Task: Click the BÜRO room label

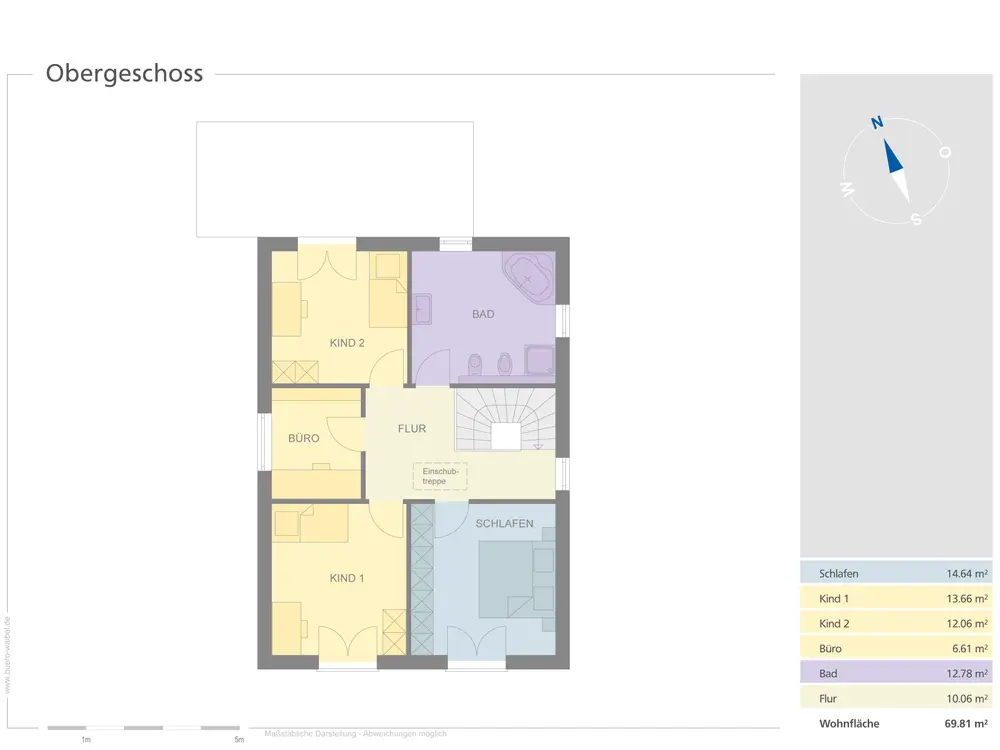Action: (304, 438)
